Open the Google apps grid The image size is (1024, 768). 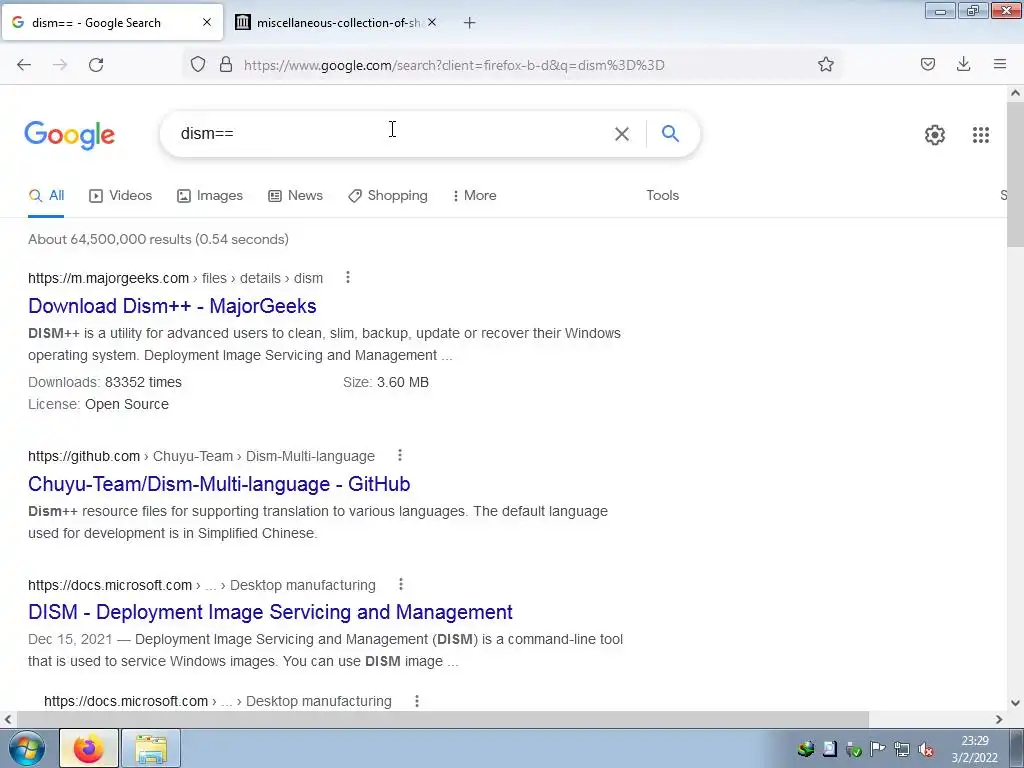coord(980,135)
